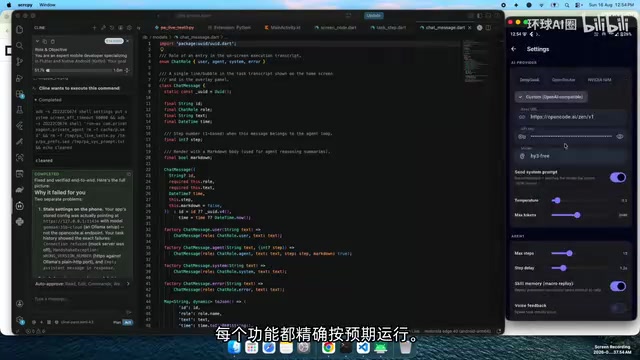The width and height of the screenshot is (640, 360).
Task: Click the 'Cline wants to execute this command' text
Action: (79, 88)
